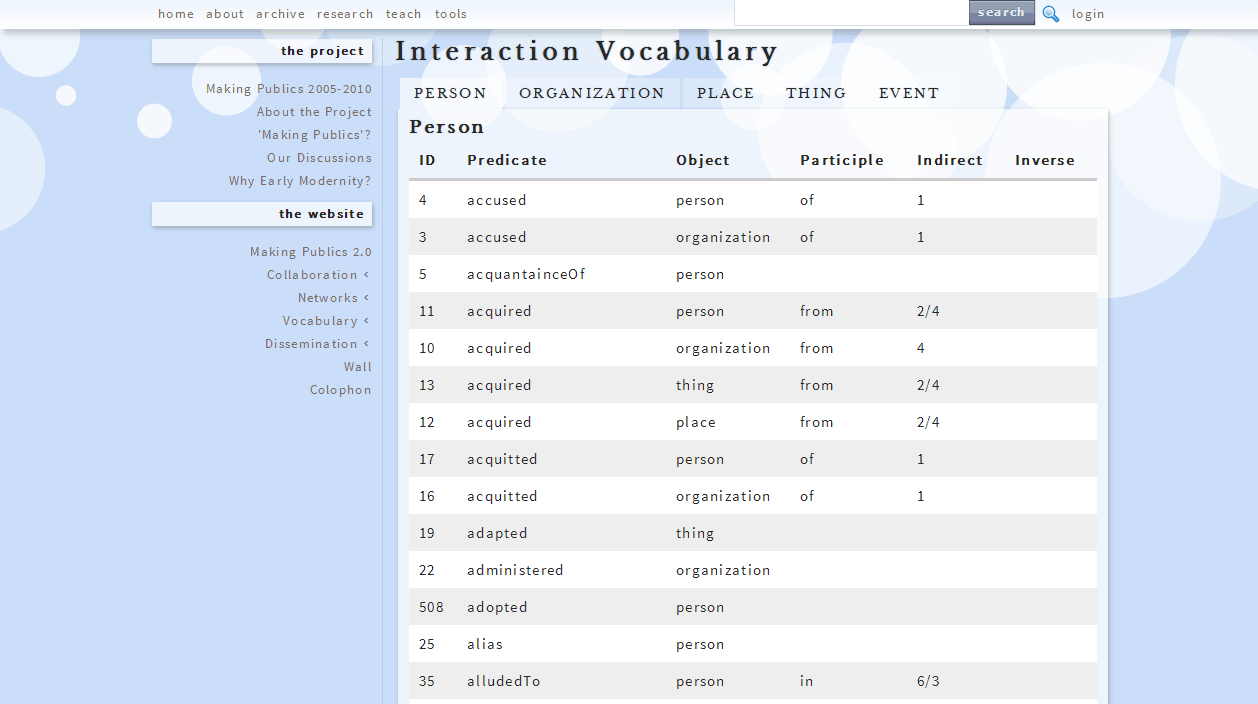Click ID 22 in the table
This screenshot has height=704, width=1258.
[x=427, y=570]
